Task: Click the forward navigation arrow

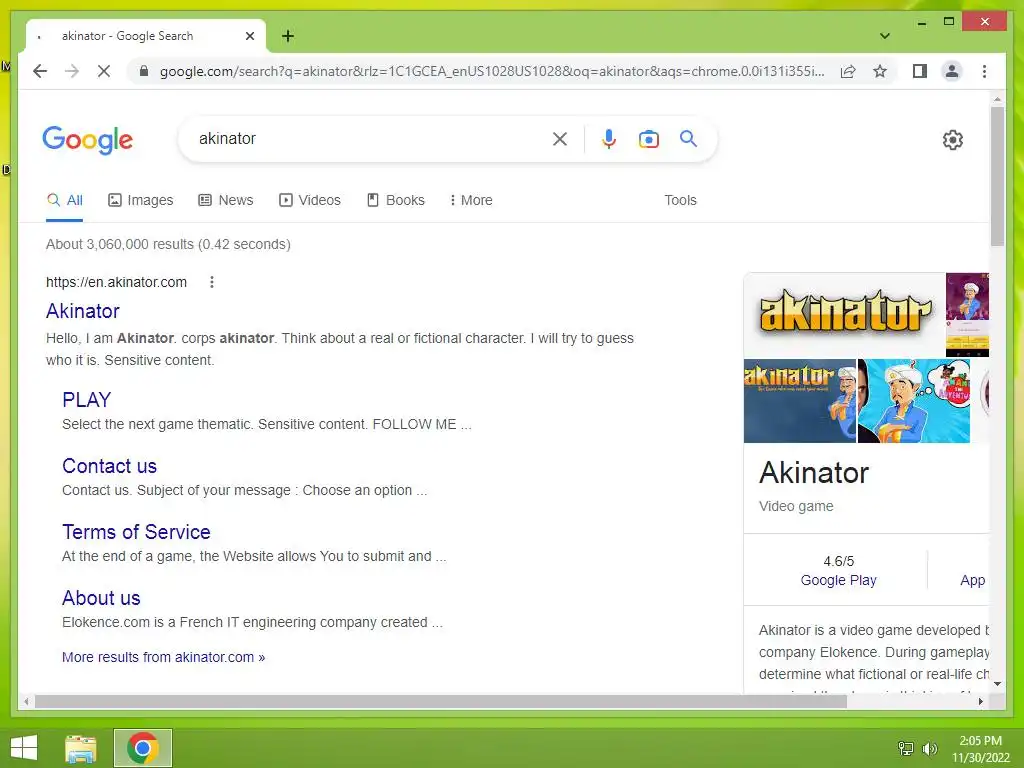Action: click(72, 71)
